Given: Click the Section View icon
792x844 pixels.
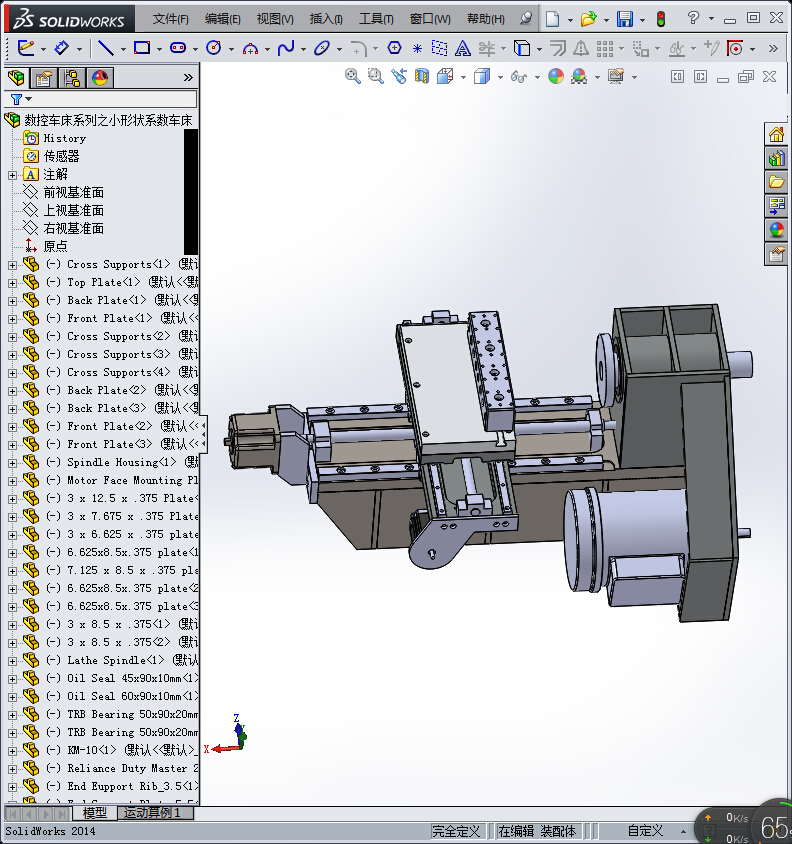Looking at the screenshot, I should coord(422,76).
